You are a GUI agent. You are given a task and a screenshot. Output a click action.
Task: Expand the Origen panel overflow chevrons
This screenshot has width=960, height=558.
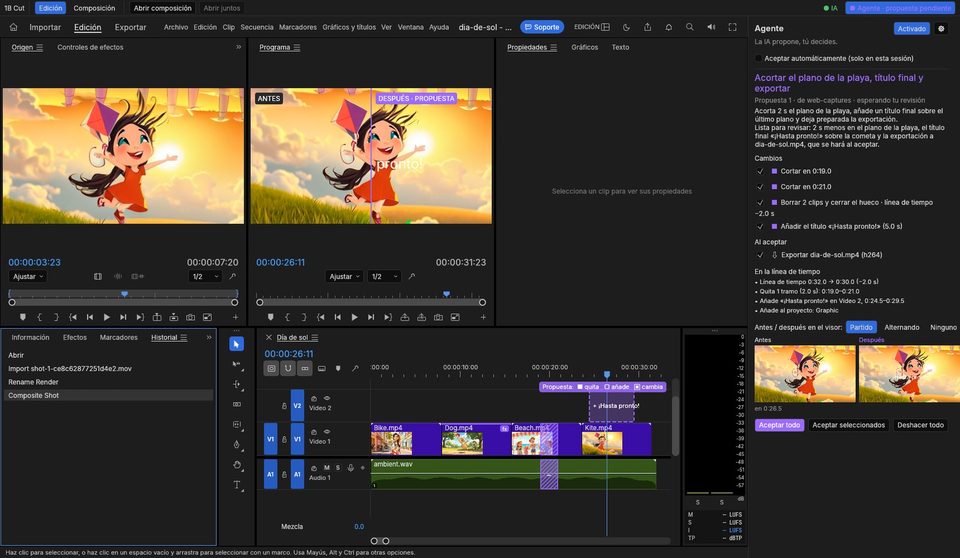coord(238,47)
